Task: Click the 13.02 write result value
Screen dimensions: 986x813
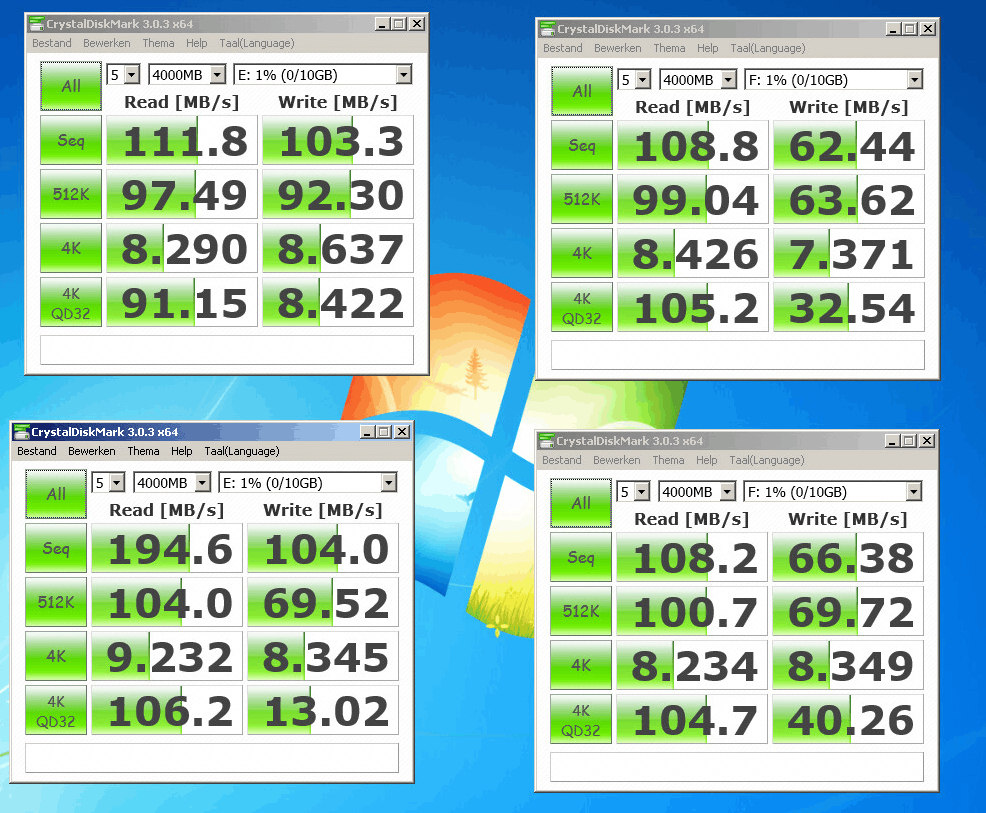Action: tap(323, 711)
